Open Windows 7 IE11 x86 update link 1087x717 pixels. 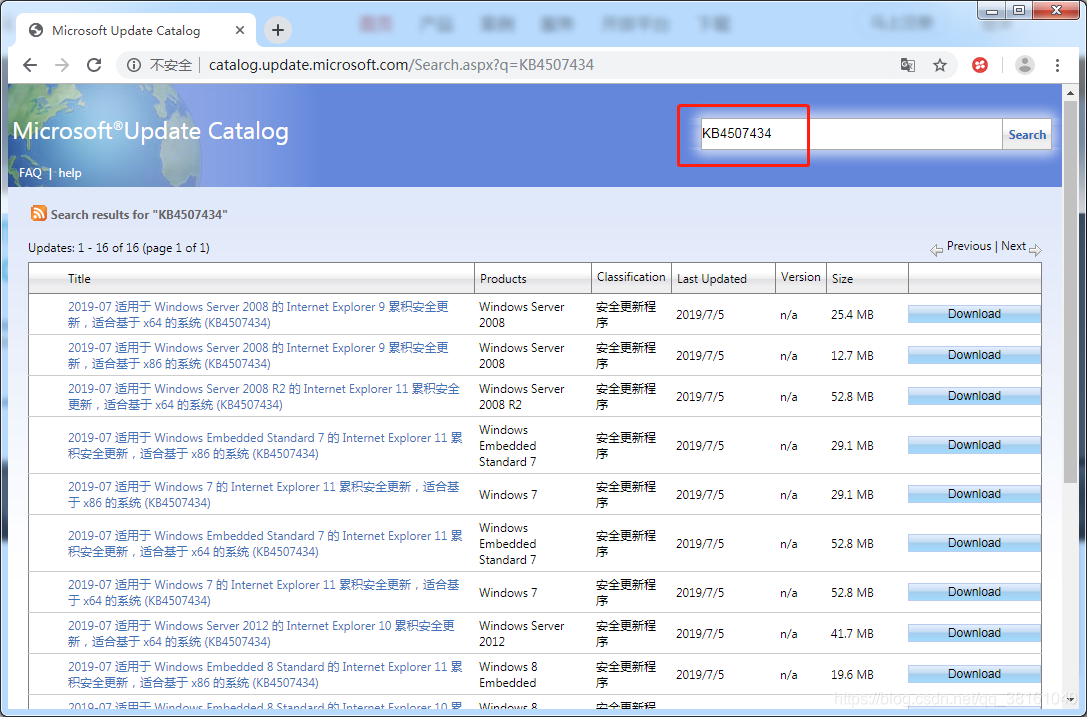[263, 494]
